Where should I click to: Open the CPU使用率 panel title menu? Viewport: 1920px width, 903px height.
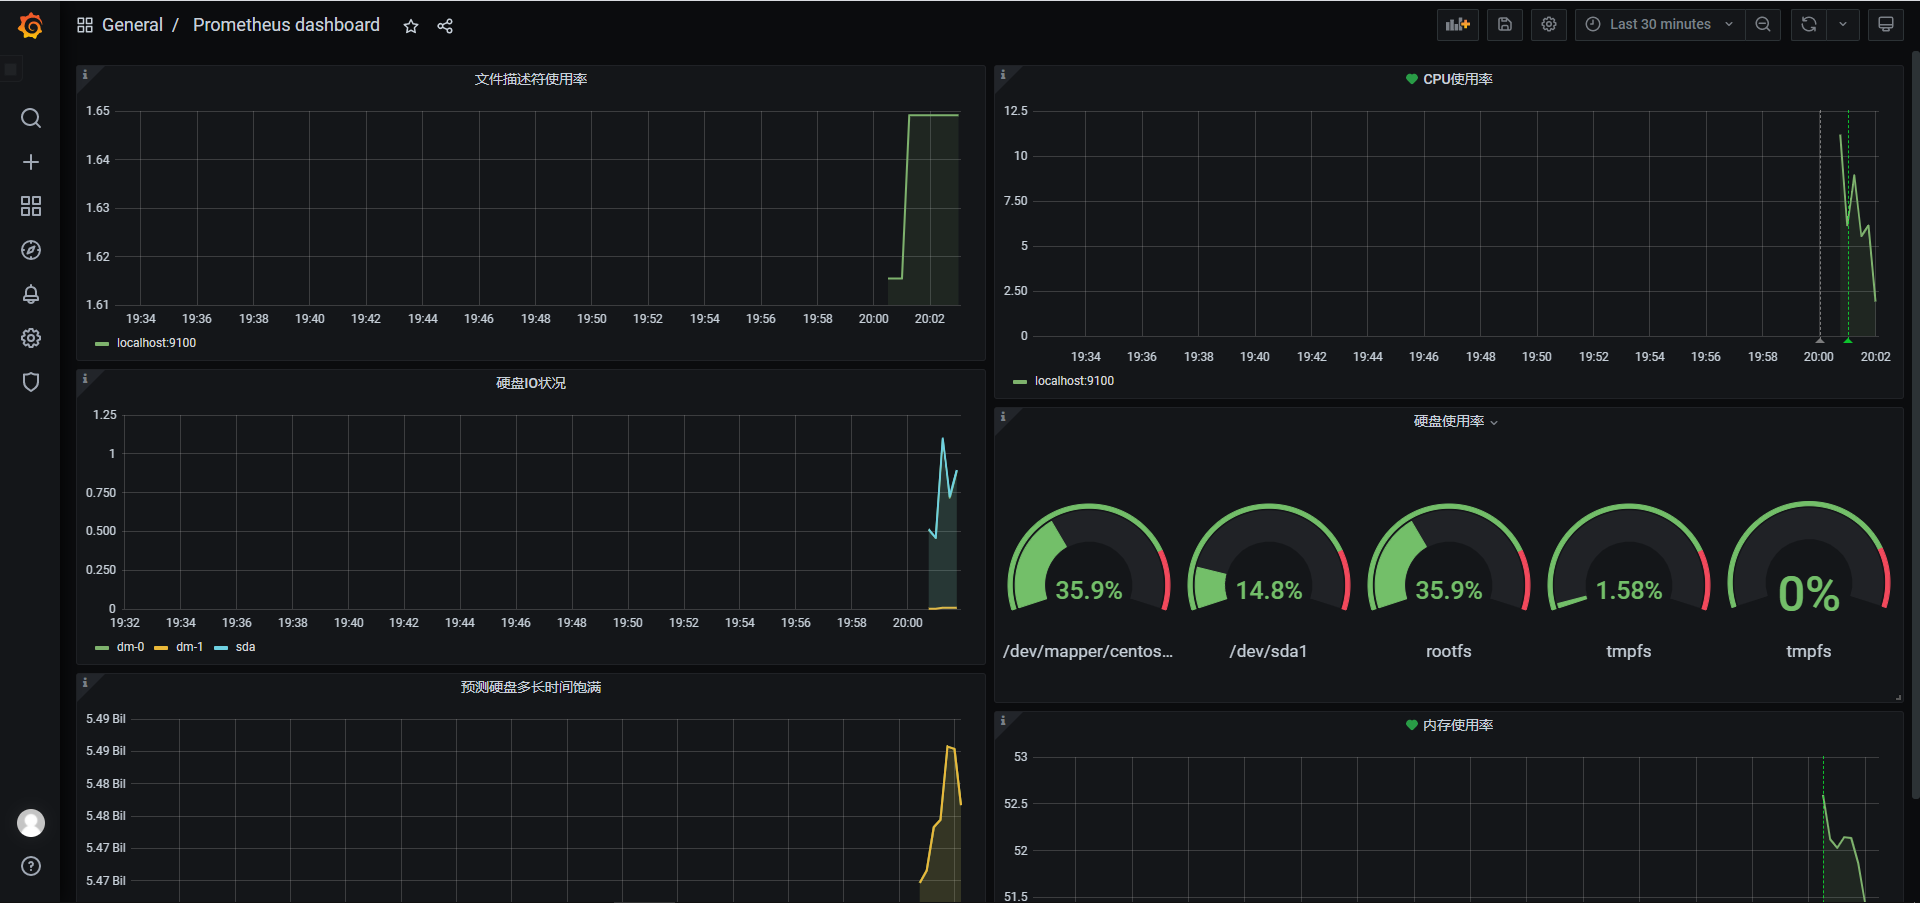click(1458, 79)
